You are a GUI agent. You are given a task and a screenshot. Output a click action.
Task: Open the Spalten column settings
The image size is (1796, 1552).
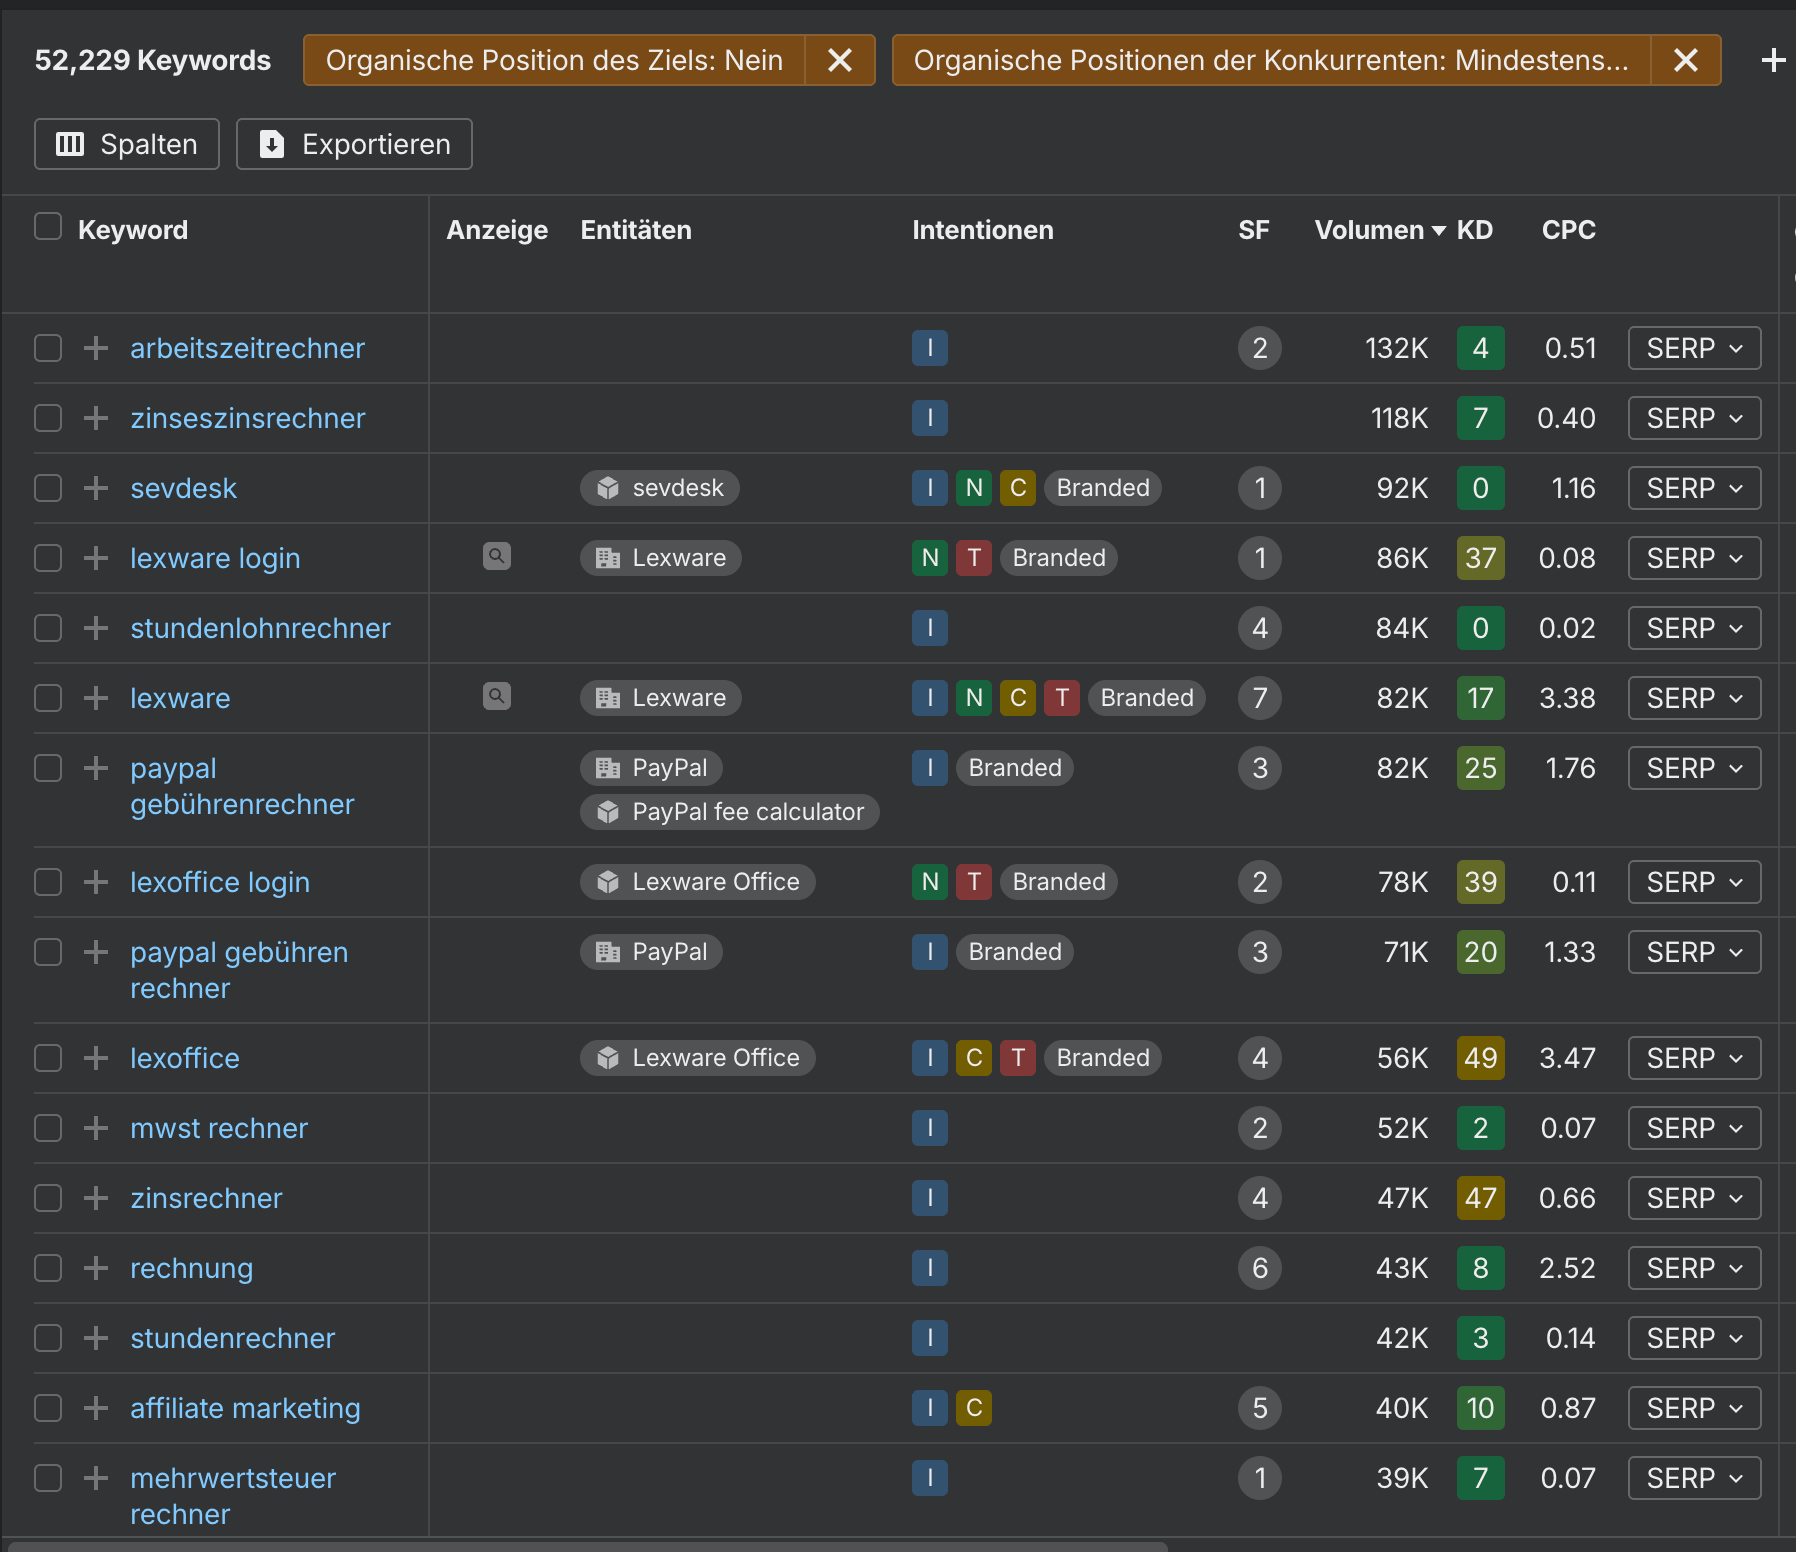tap(127, 144)
